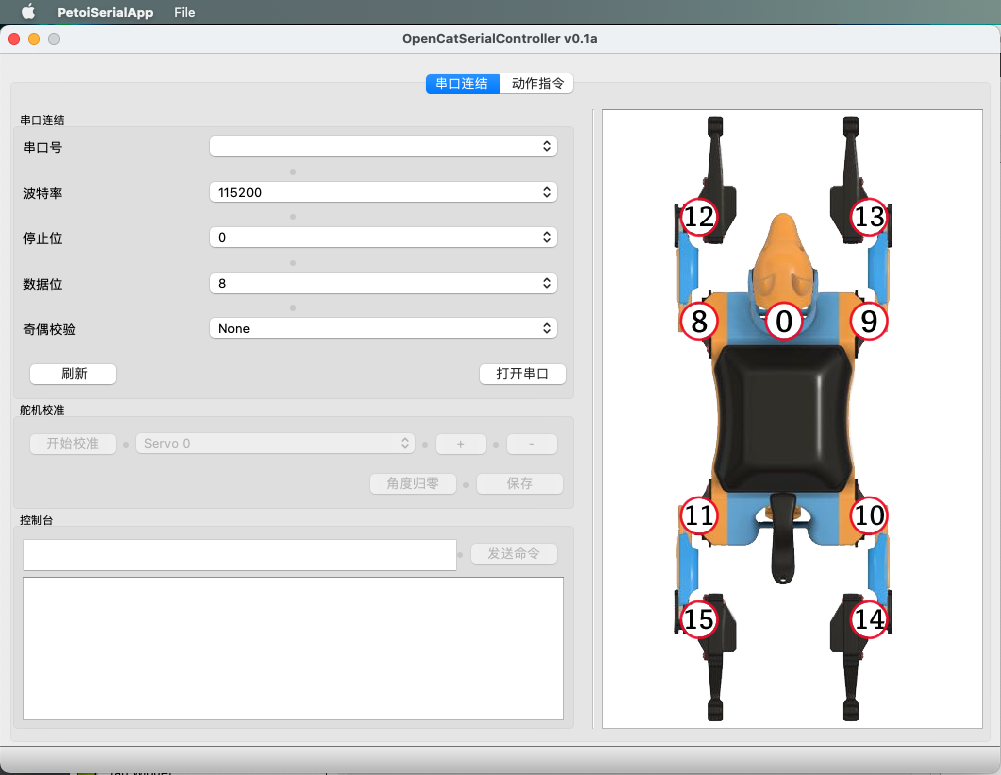
Task: Pick the servo 10 joint marker
Action: (x=869, y=515)
